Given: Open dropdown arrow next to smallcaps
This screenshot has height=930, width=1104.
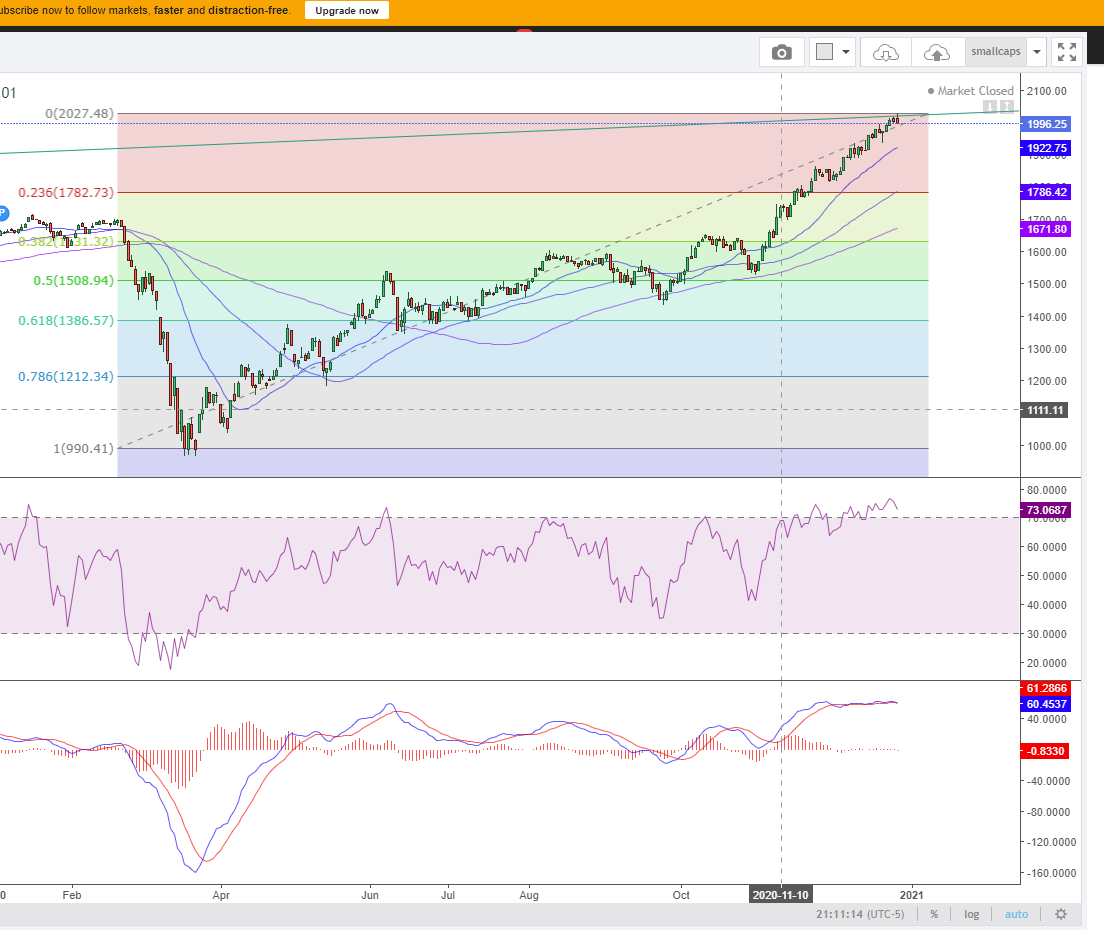Looking at the screenshot, I should [1037, 52].
